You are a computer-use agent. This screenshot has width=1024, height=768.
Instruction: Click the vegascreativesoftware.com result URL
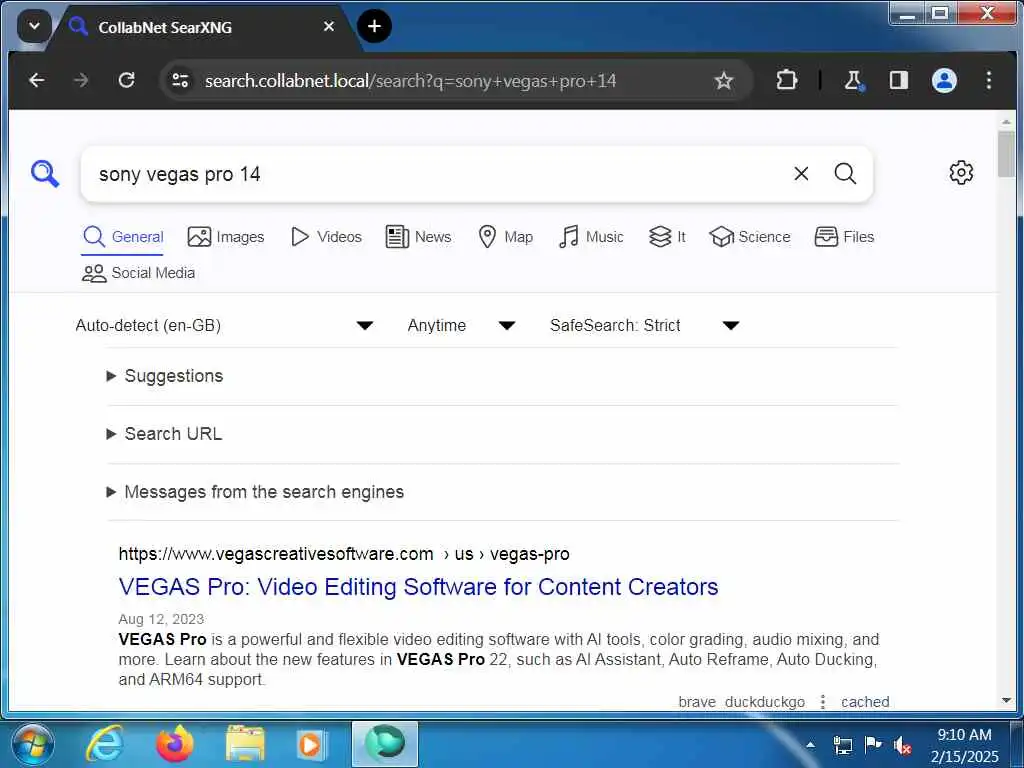point(344,554)
